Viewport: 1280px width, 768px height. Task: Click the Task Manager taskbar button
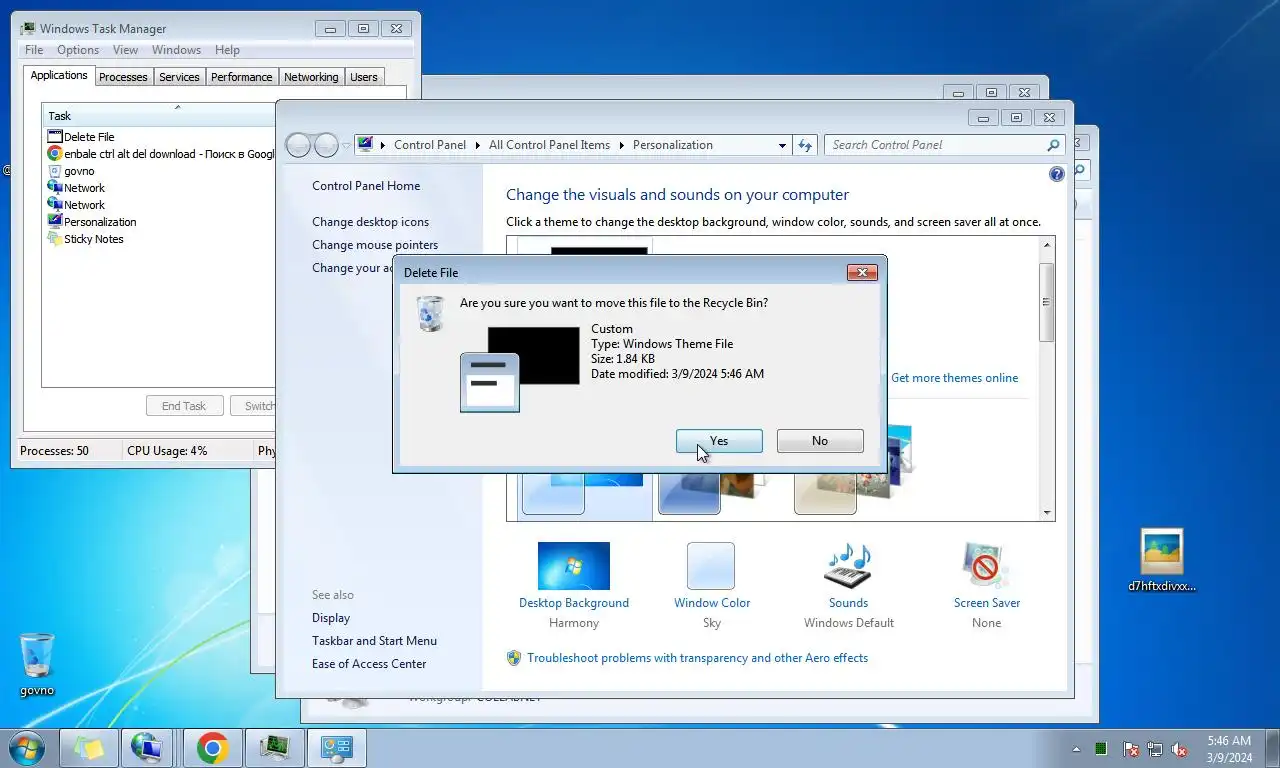pyautogui.click(x=274, y=748)
